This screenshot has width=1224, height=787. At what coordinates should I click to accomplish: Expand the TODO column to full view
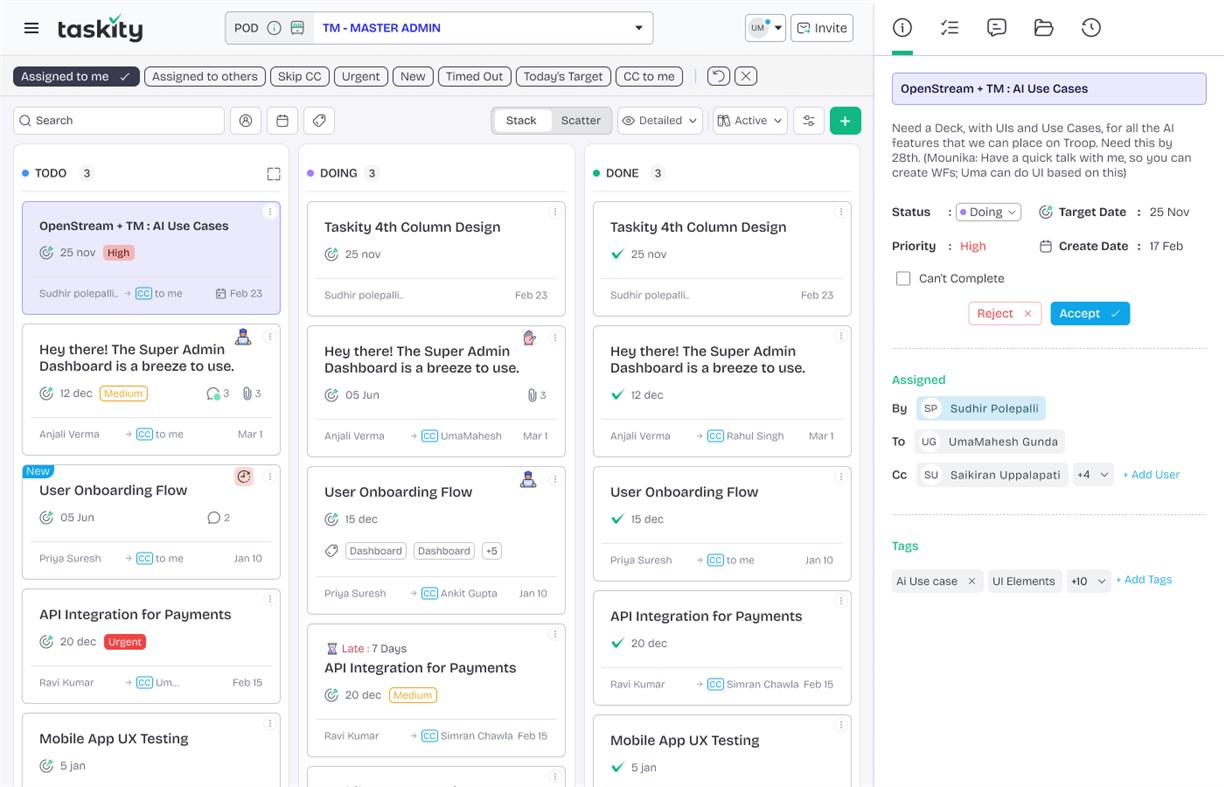coord(273,174)
